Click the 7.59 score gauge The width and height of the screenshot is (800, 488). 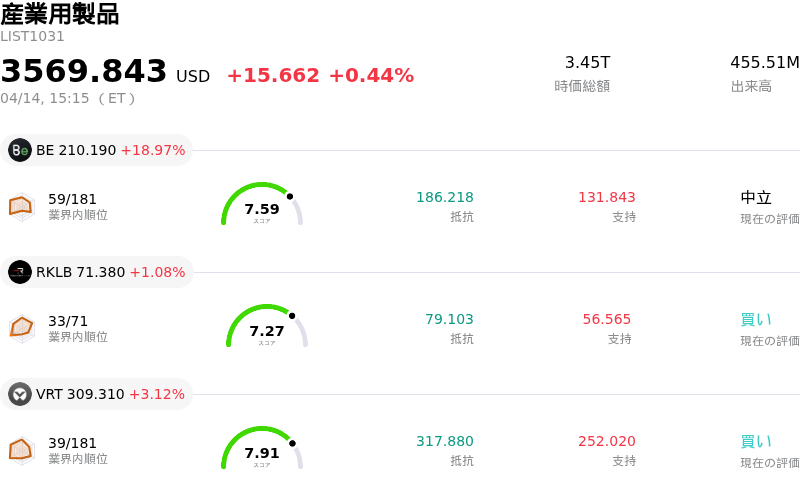click(262, 205)
